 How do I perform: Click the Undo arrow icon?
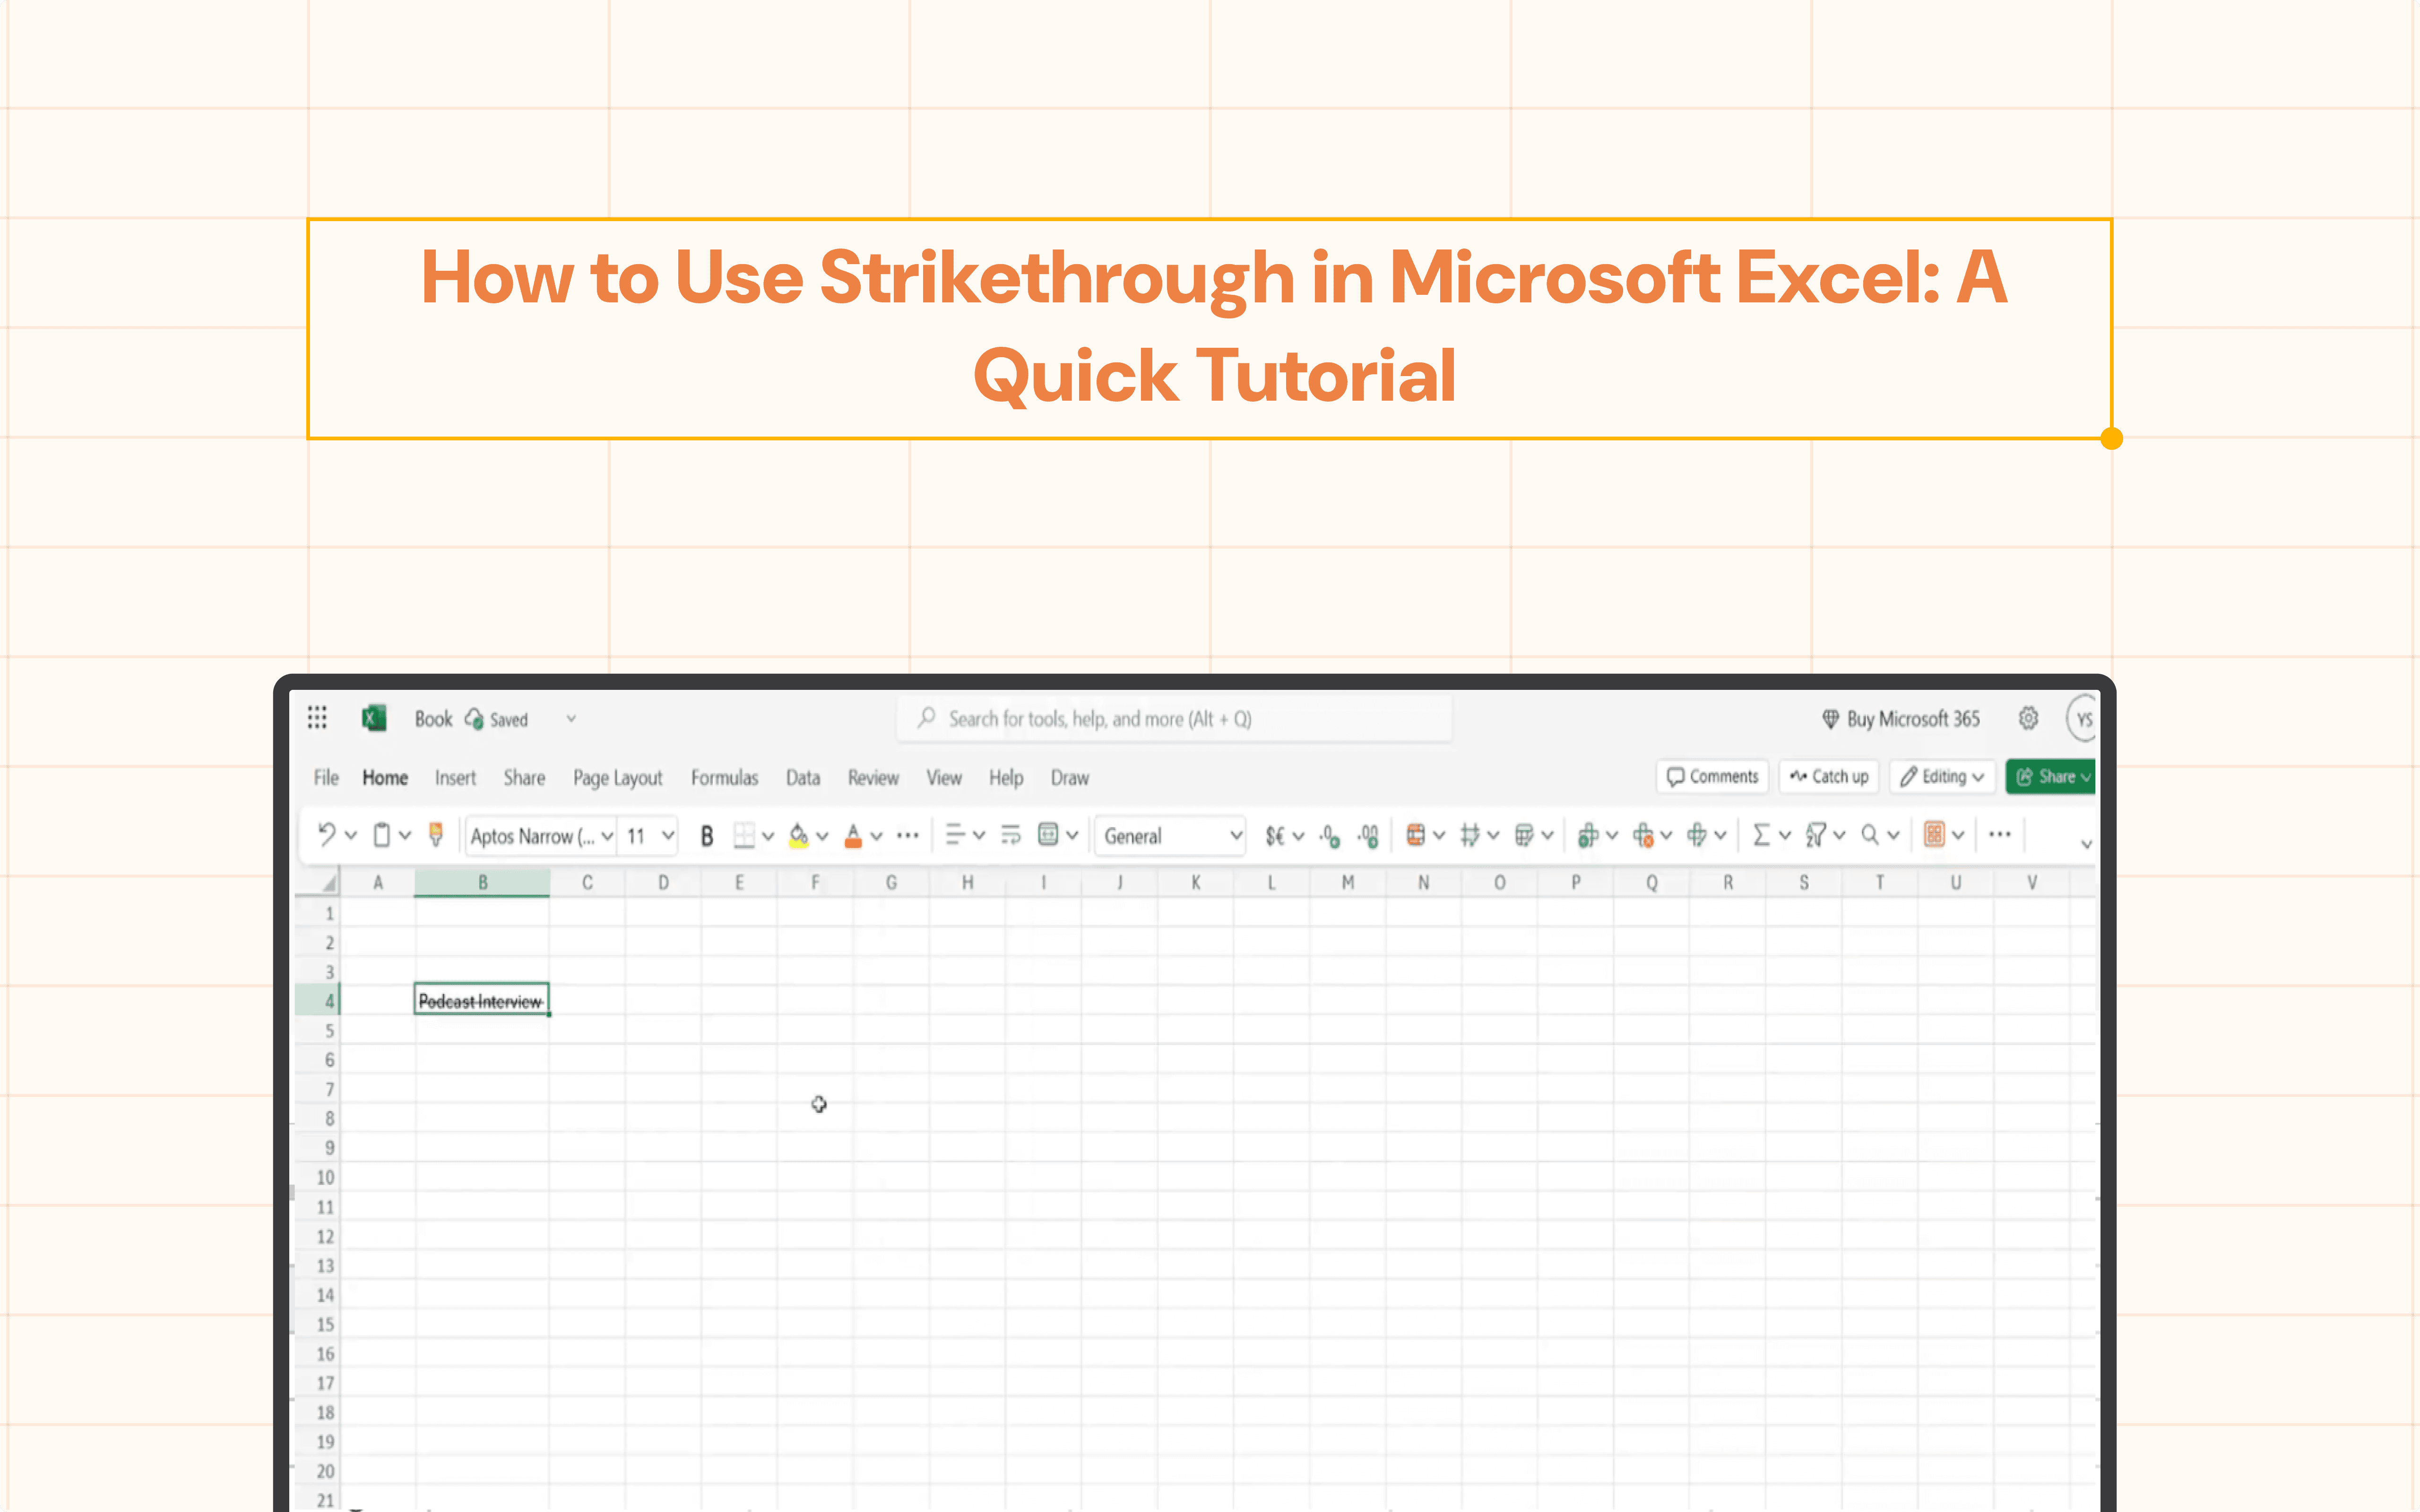point(326,834)
